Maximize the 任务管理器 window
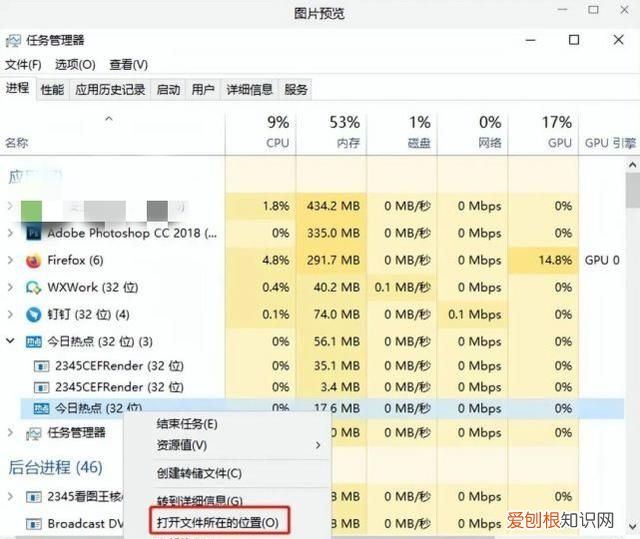The height and width of the screenshot is (539, 640). [x=574, y=40]
